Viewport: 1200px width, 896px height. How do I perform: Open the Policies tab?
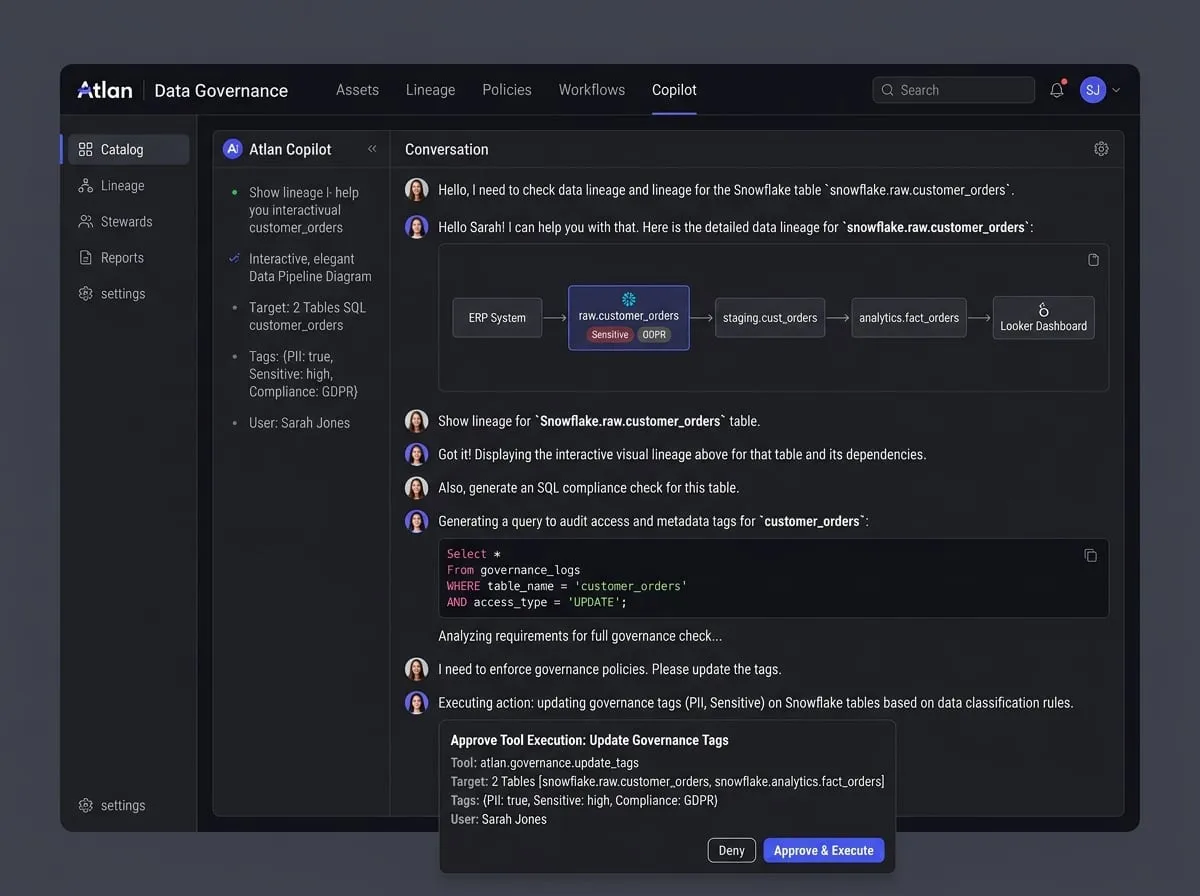pos(507,90)
